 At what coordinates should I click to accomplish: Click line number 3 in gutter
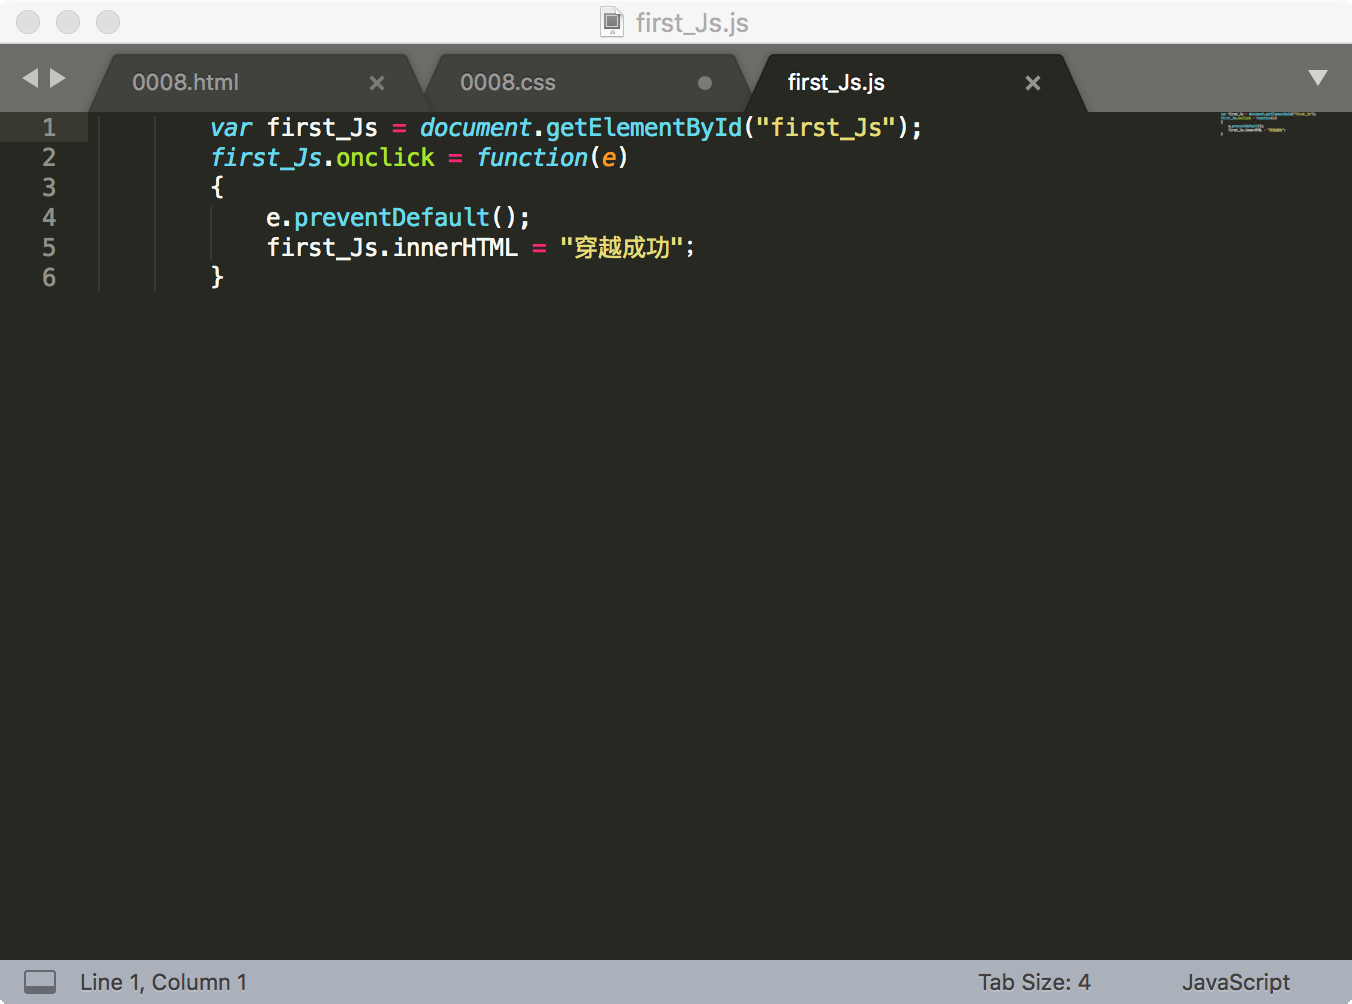click(x=49, y=188)
